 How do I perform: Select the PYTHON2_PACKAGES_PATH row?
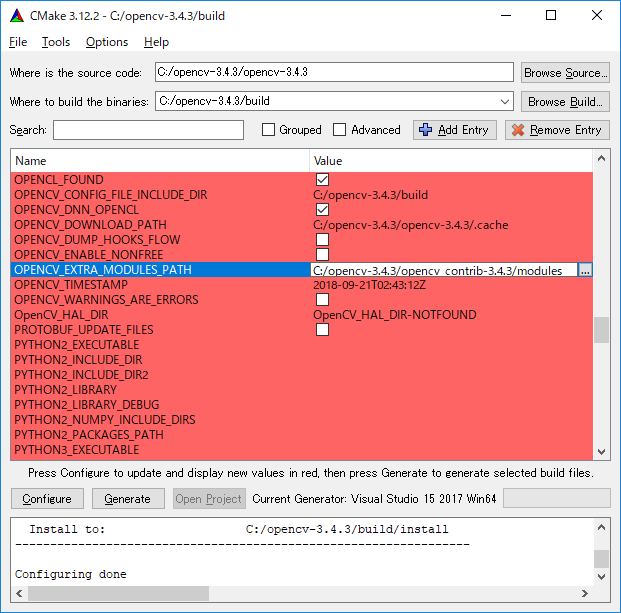click(301, 435)
